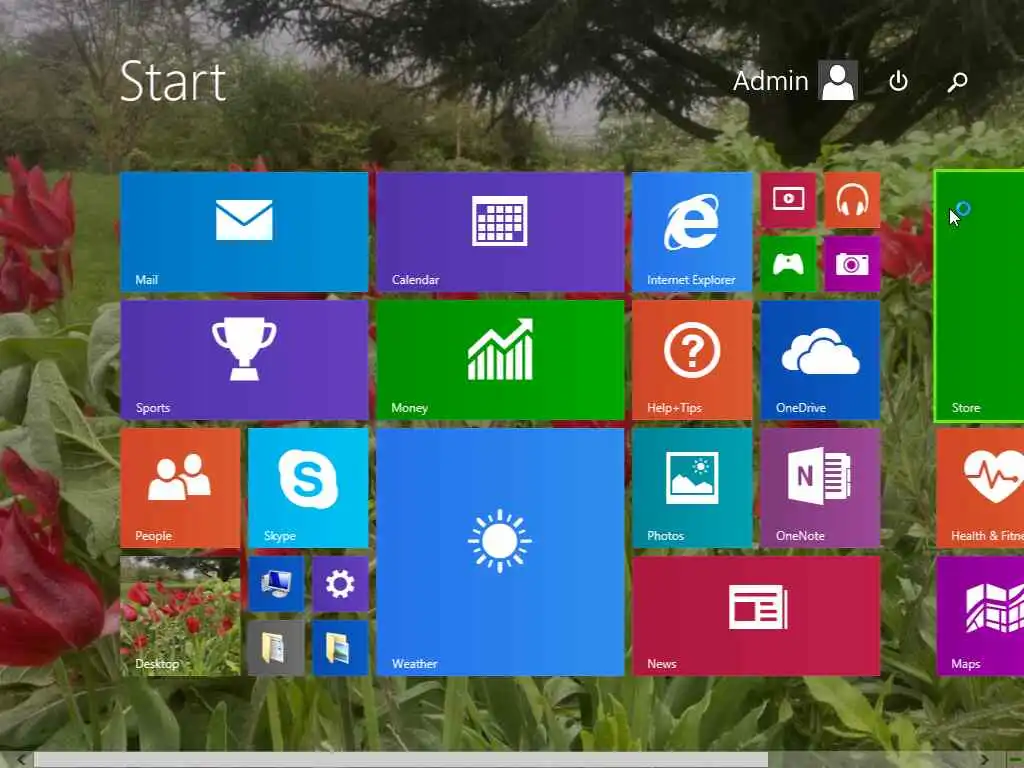Open the Photos tile
Screen dimensions: 1024x768
pyautogui.click(x=692, y=488)
